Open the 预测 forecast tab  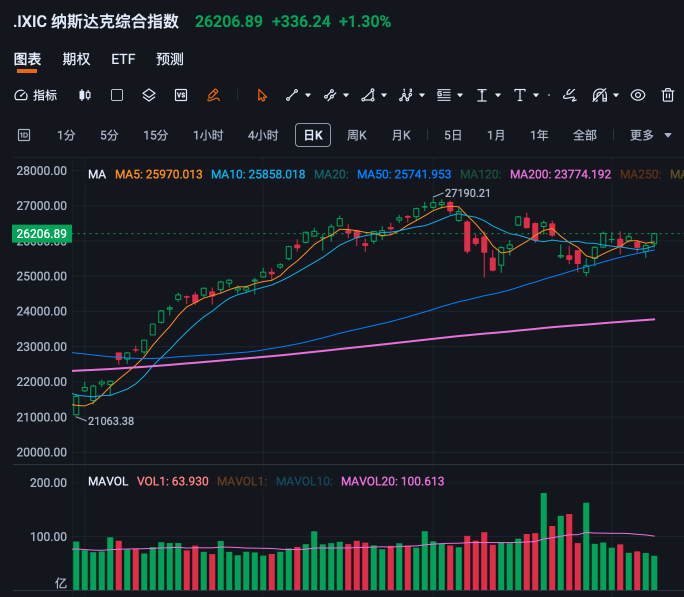coord(170,59)
